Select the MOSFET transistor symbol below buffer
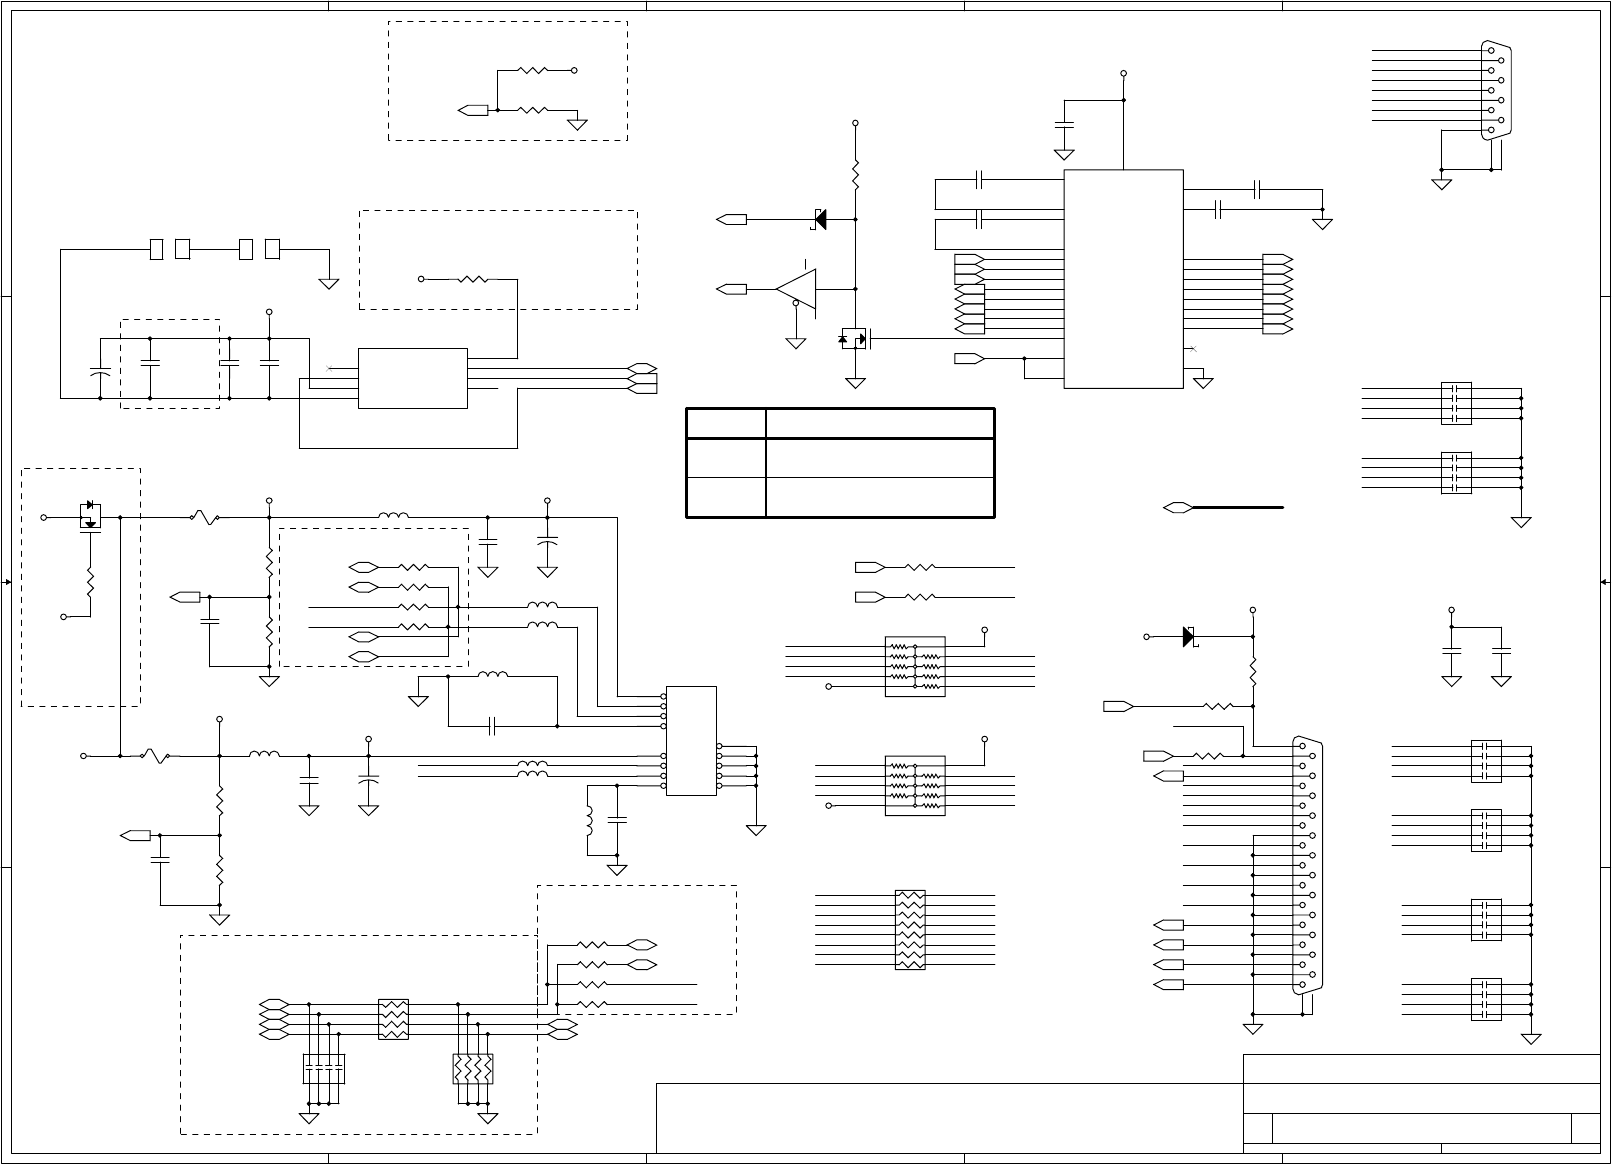 pos(855,339)
